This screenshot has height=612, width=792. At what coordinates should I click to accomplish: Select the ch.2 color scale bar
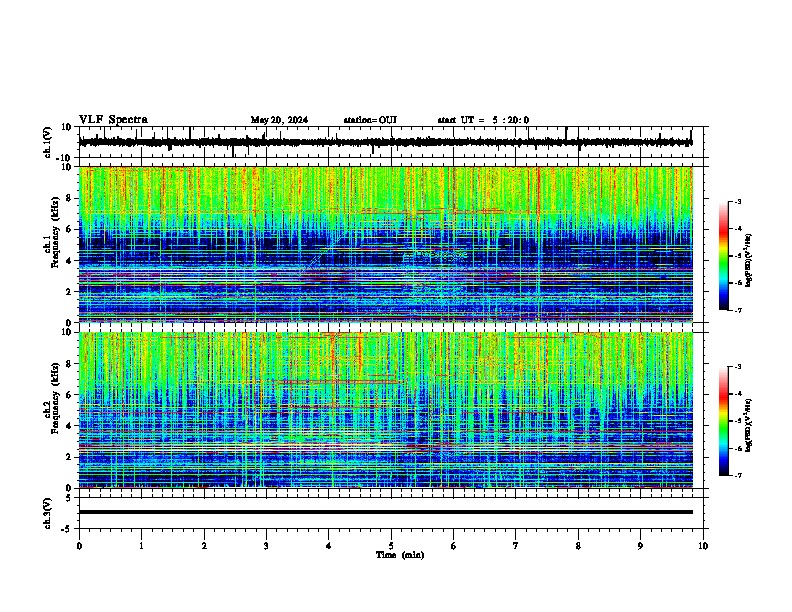tap(723, 421)
